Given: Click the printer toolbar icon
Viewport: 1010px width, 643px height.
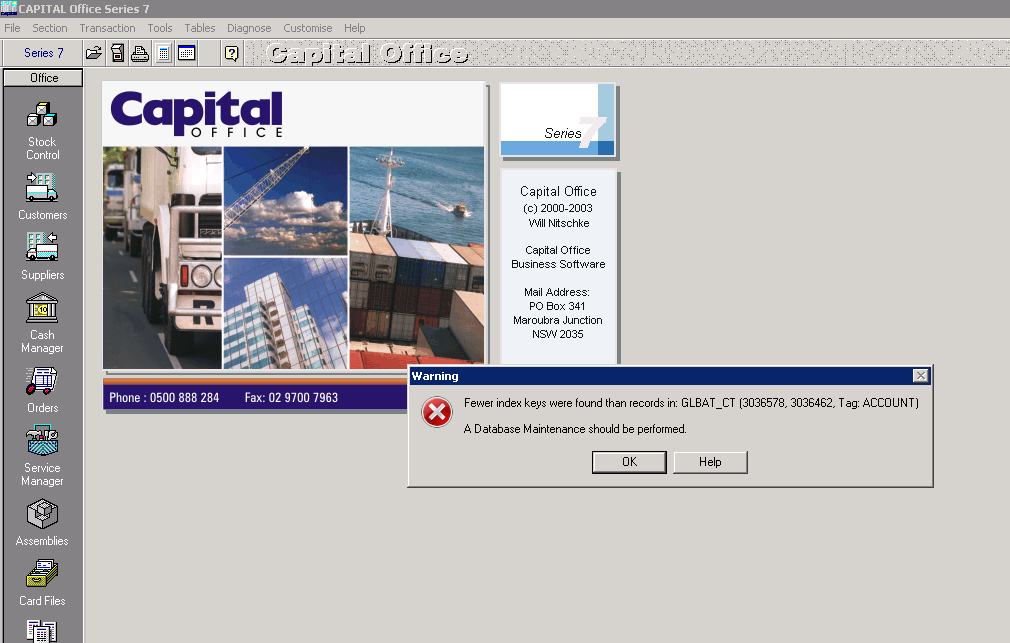Looking at the screenshot, I should [x=140, y=53].
